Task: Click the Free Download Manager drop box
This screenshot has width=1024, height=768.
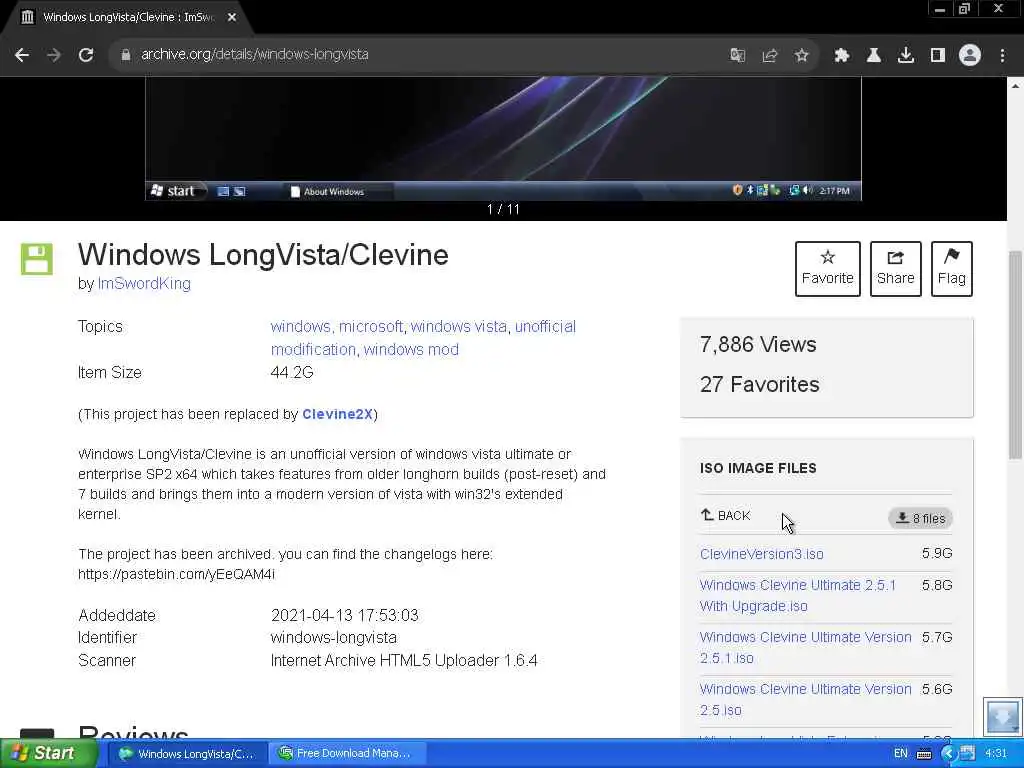Action: click(1002, 717)
